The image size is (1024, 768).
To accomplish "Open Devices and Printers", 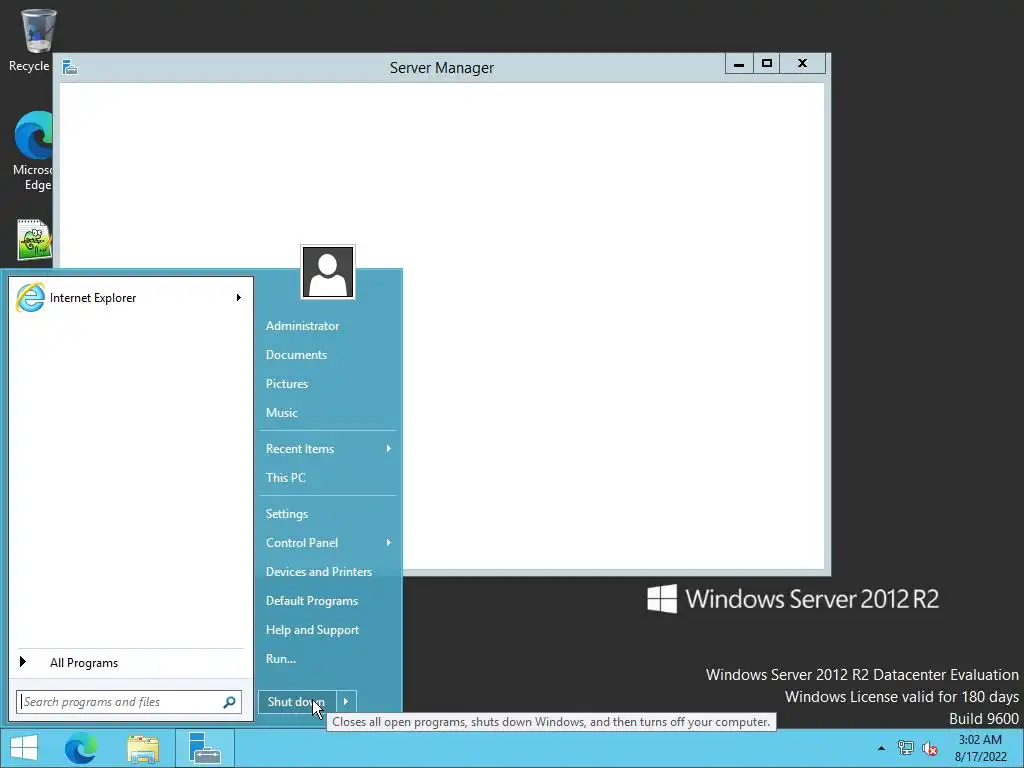I will (x=319, y=571).
